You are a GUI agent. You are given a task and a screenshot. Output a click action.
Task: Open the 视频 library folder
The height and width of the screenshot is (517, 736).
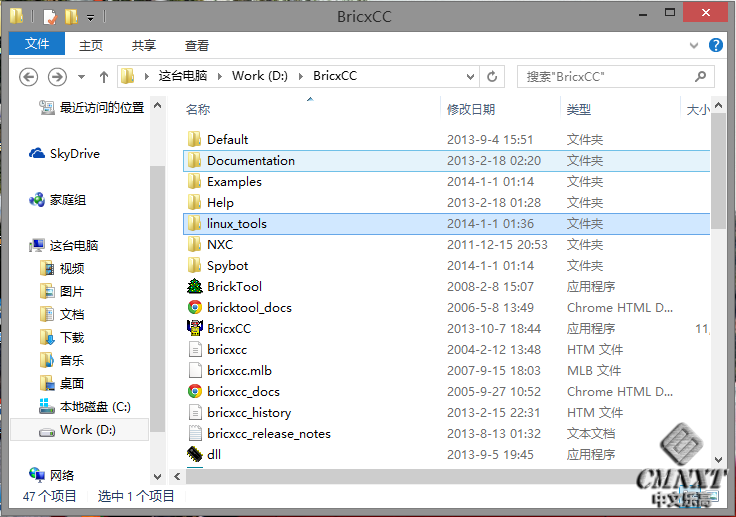(62, 268)
